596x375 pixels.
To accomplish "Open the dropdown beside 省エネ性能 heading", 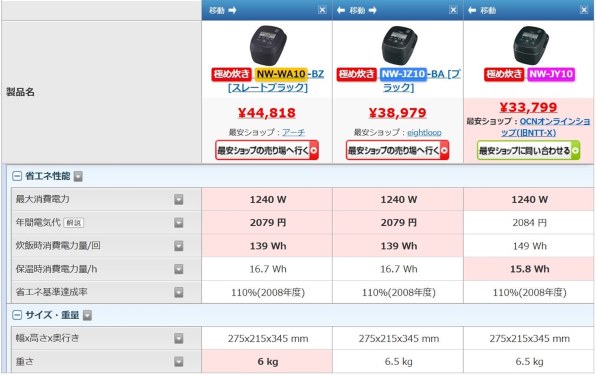I will pyautogui.click(x=78, y=176).
